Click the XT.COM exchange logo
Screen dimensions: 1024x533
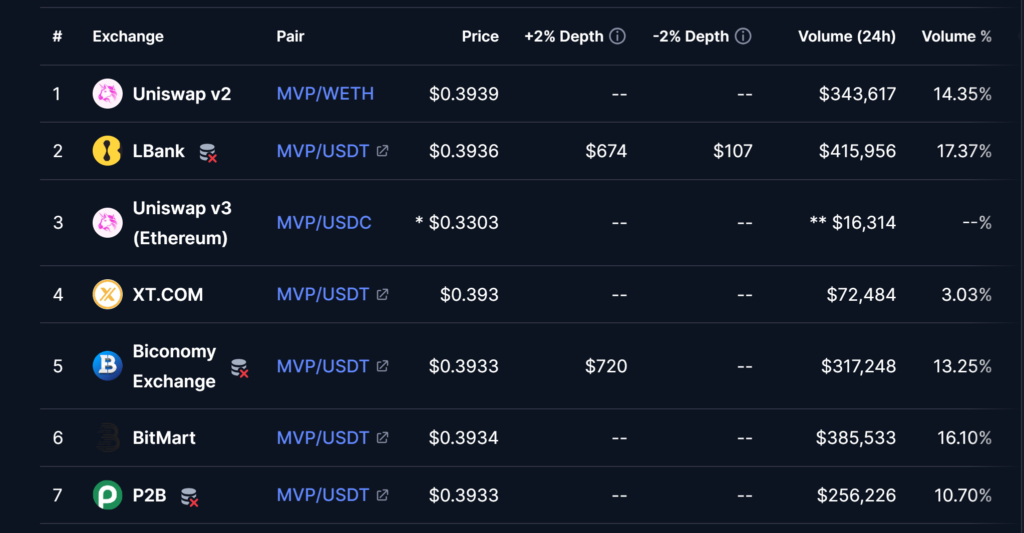tap(107, 294)
